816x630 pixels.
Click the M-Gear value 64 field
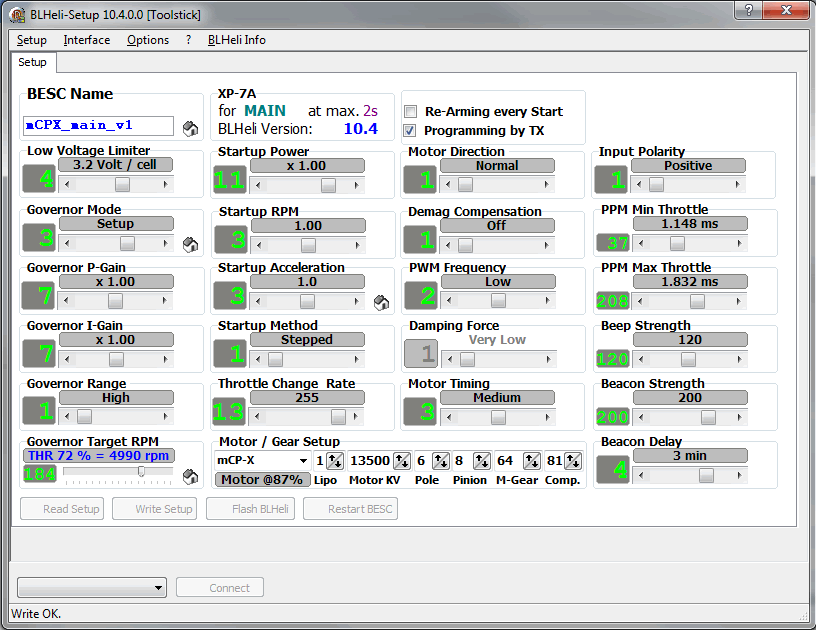click(507, 461)
